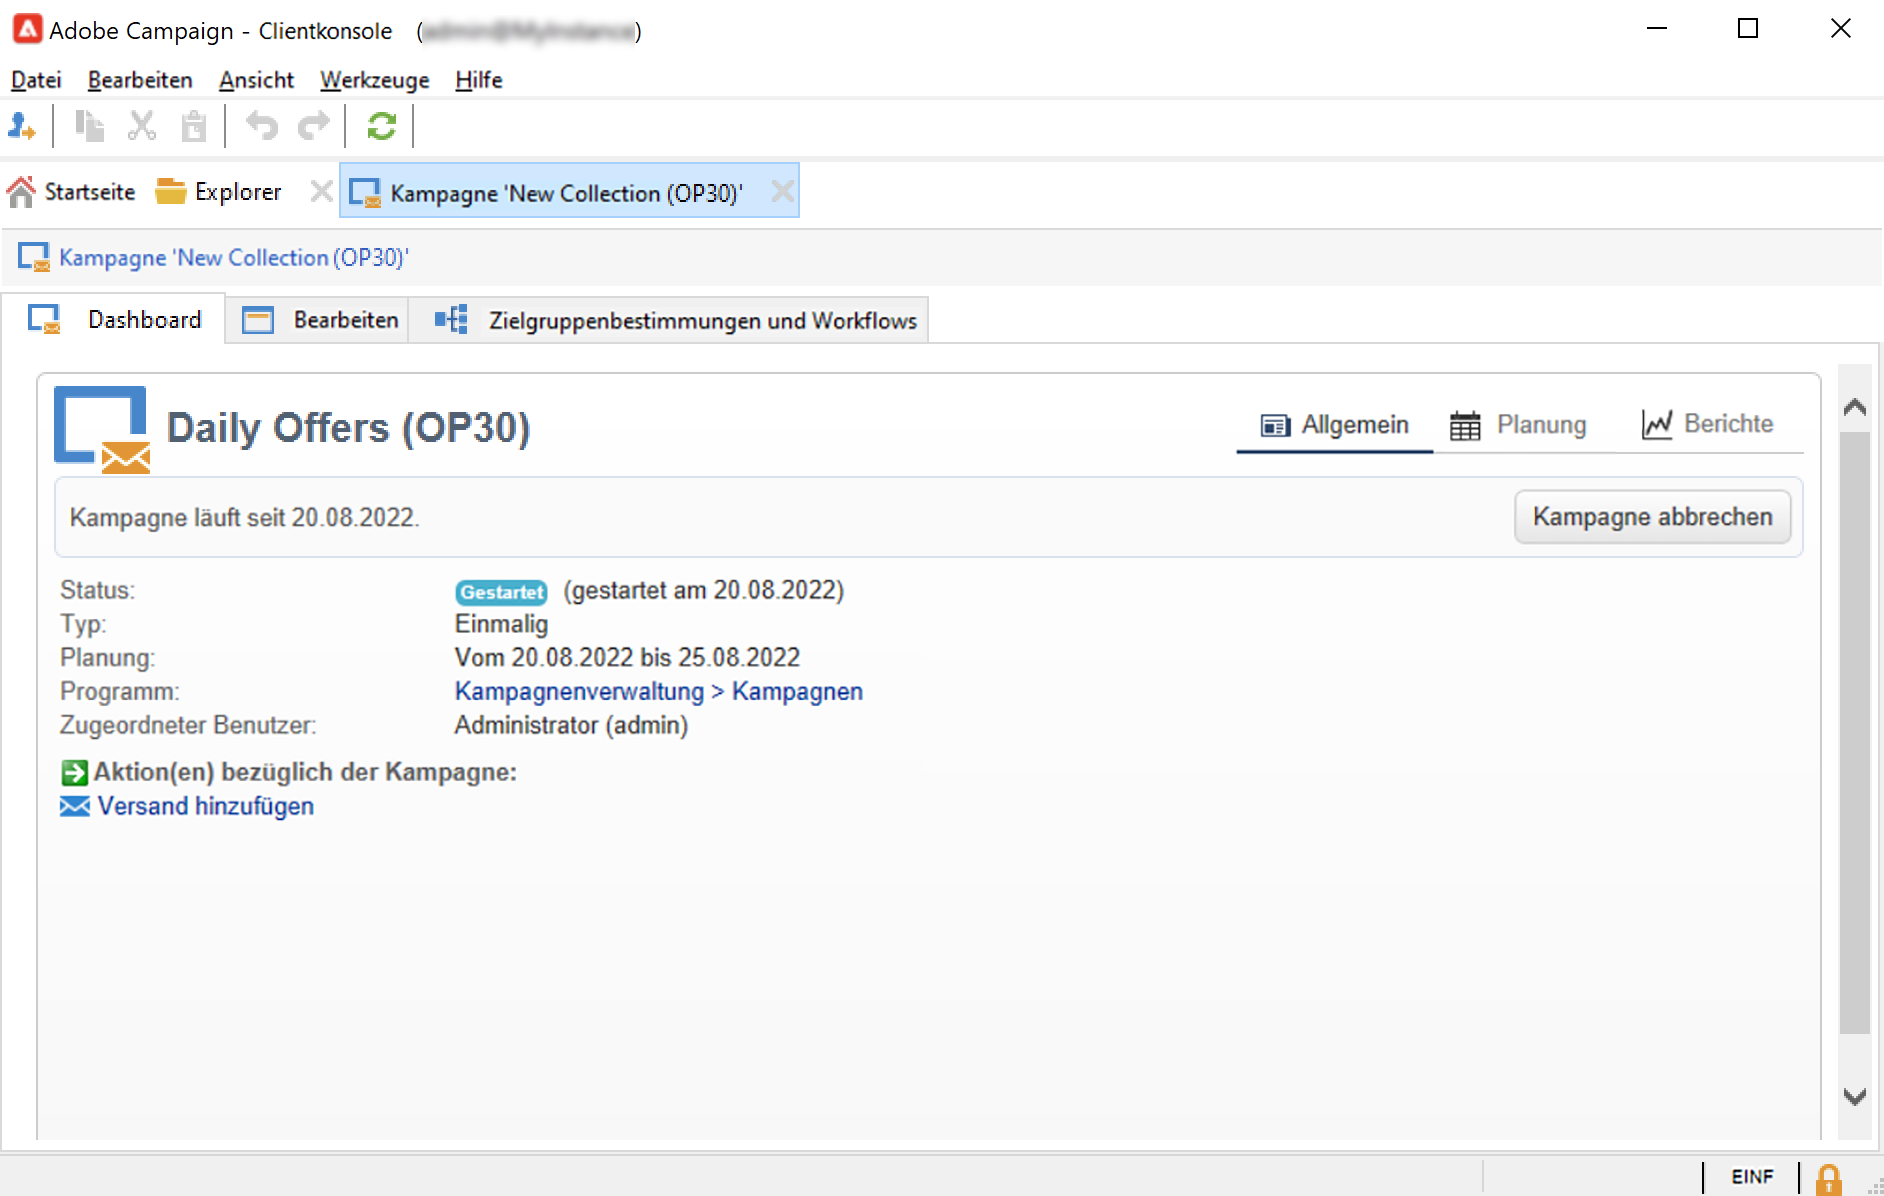Open the Bearbeiten menu in menu bar
The height and width of the screenshot is (1196, 1884).
point(140,80)
